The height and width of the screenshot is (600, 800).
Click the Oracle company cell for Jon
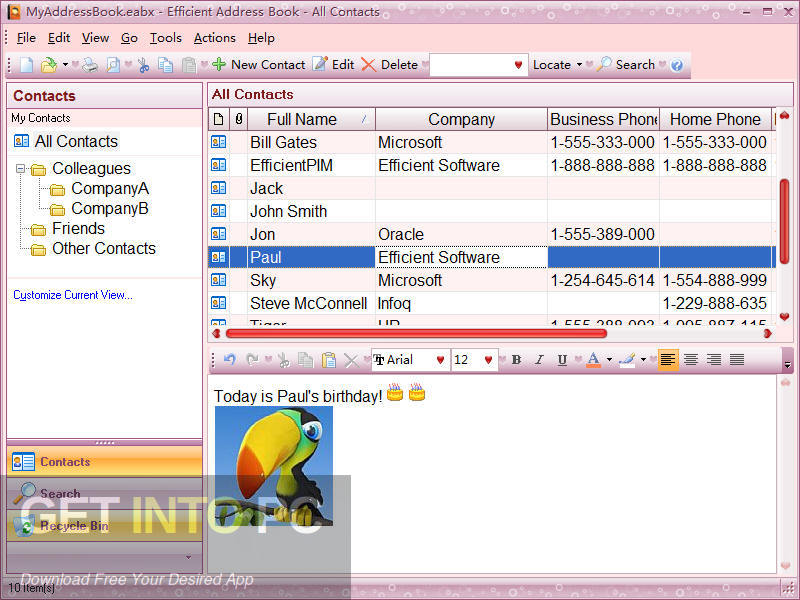coord(461,234)
